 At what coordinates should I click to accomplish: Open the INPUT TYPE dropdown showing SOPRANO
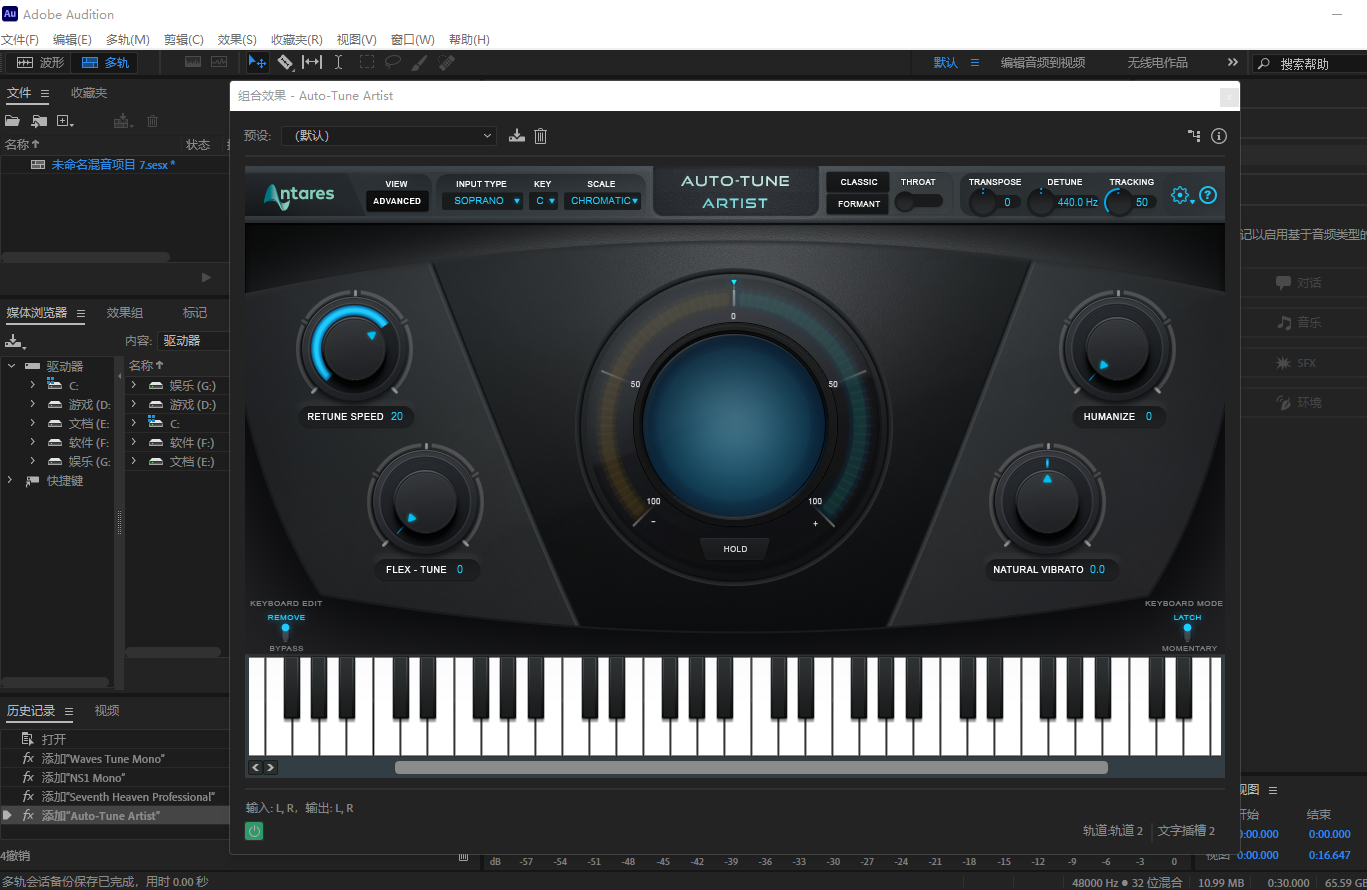click(484, 200)
